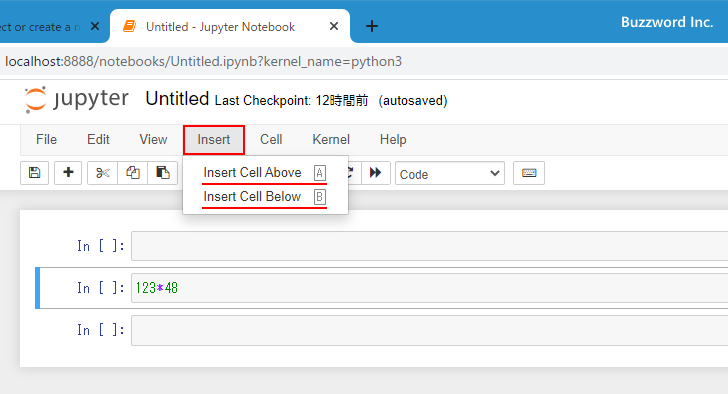Image resolution: width=728 pixels, height=394 pixels.
Task: Rename notebook by clicking Untitled title
Action: (x=177, y=99)
